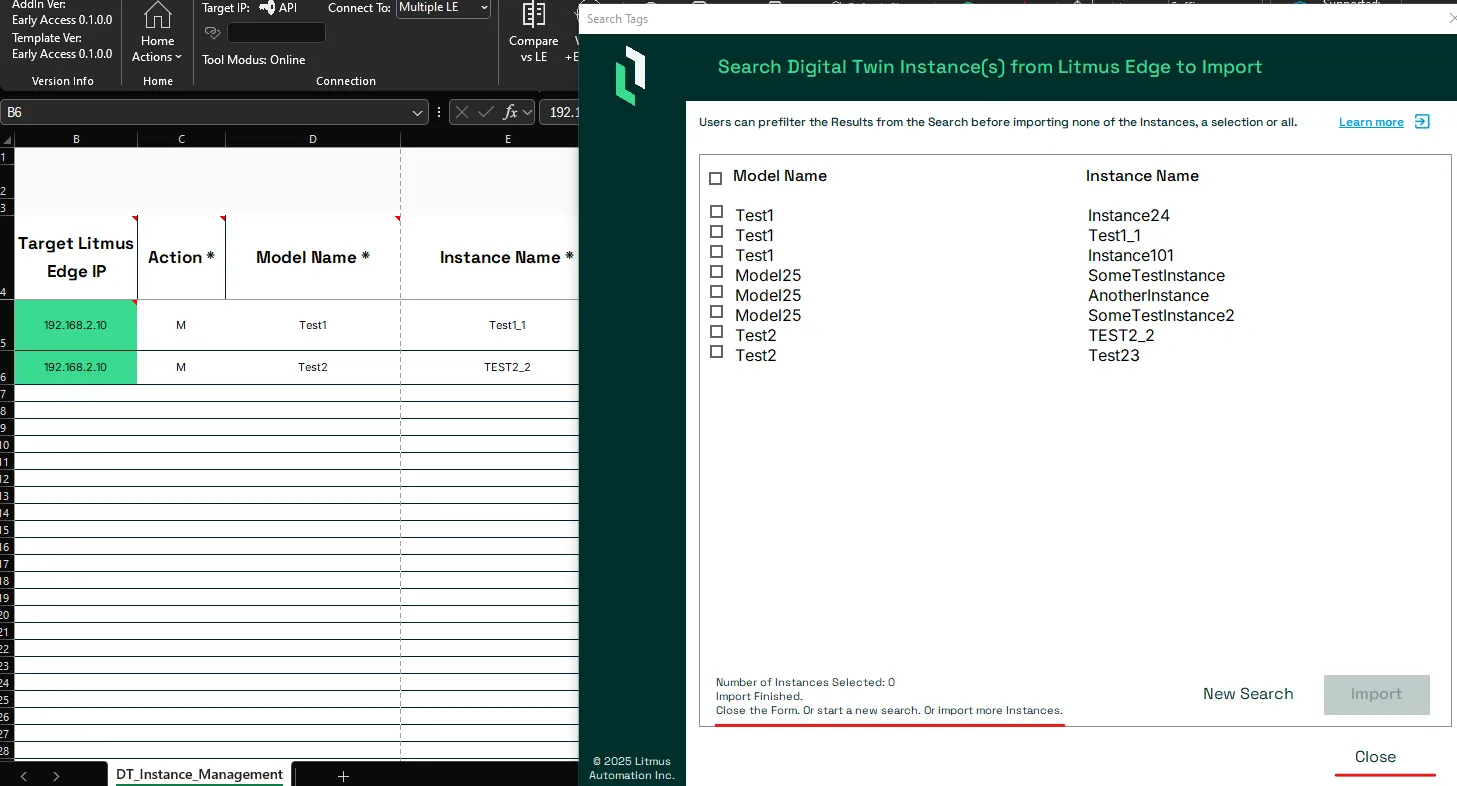This screenshot has width=1457, height=786.
Task: Click the Close button in dialog
Action: [1375, 757]
